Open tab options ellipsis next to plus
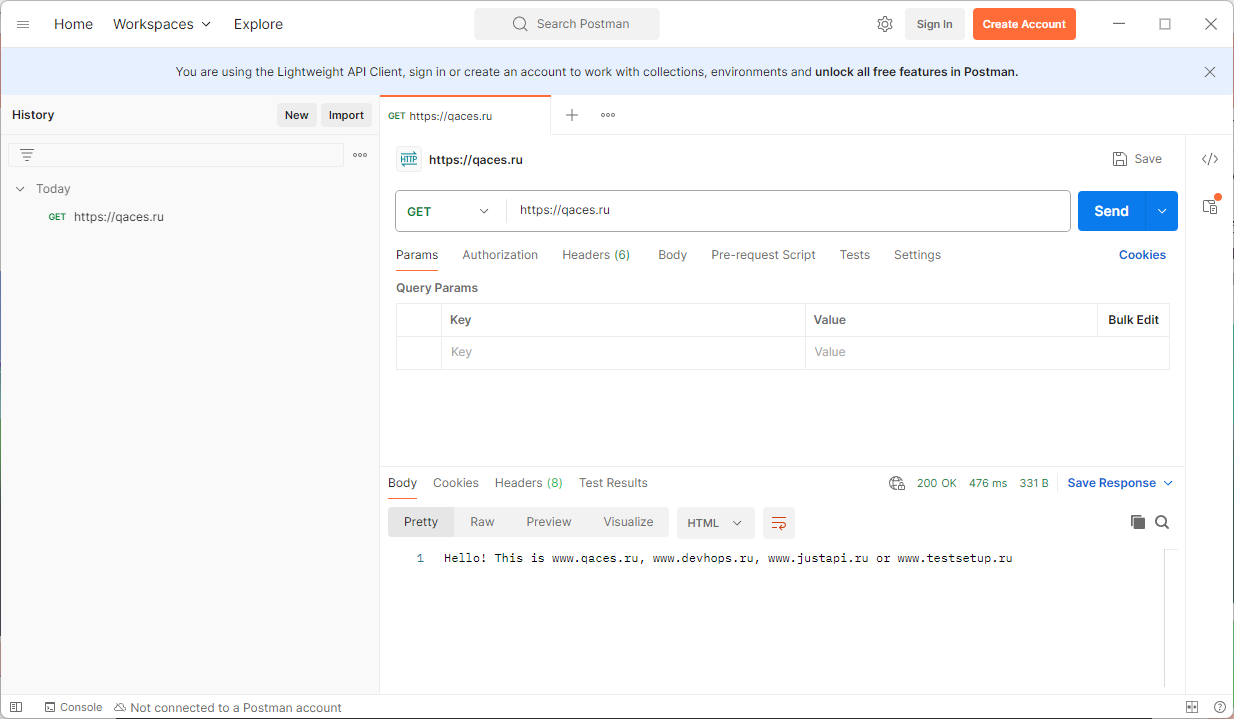This screenshot has height=719, width=1234. (x=608, y=115)
